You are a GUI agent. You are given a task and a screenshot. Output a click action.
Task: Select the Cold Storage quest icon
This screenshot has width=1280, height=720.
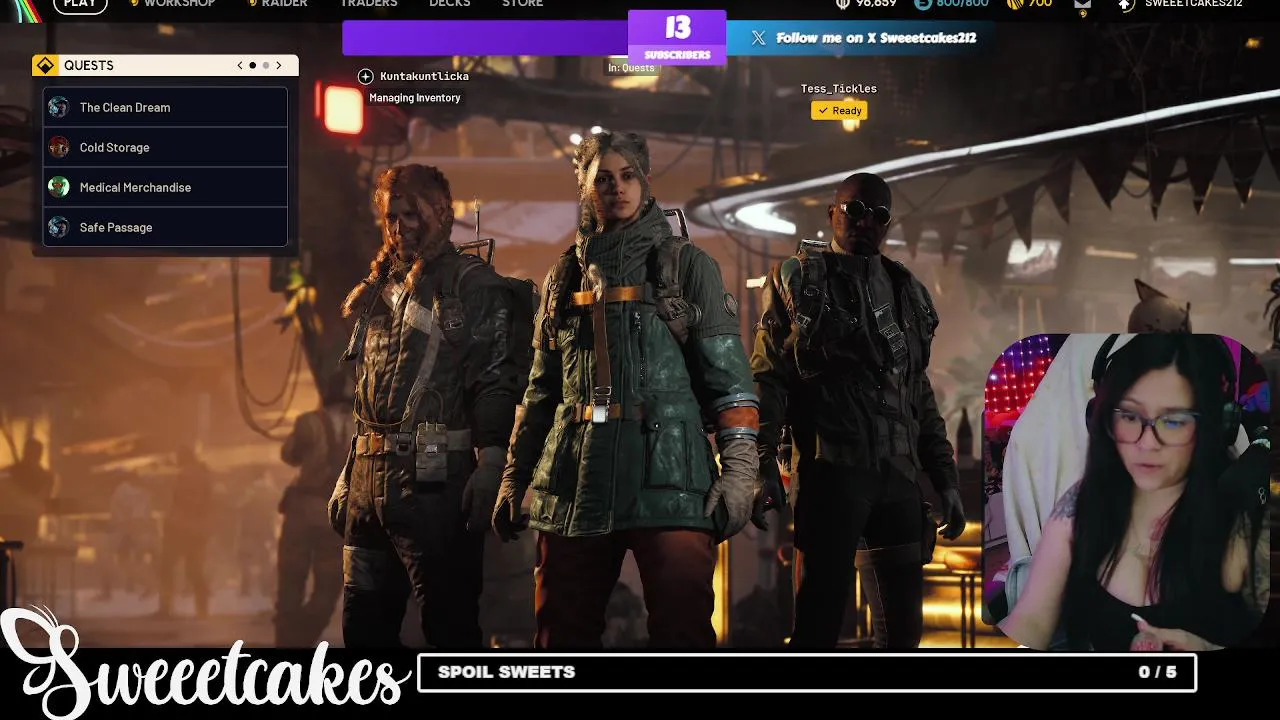pyautogui.click(x=59, y=147)
